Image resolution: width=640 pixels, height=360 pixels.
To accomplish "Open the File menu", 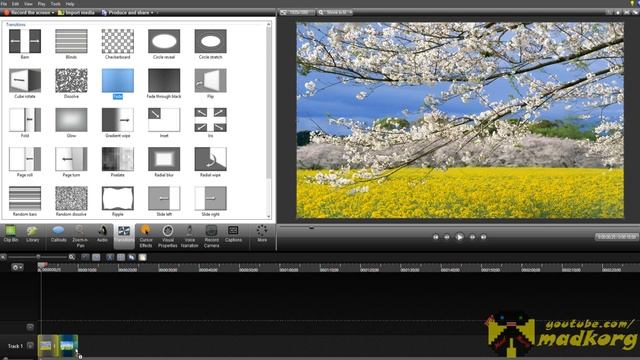I will (4, 4).
